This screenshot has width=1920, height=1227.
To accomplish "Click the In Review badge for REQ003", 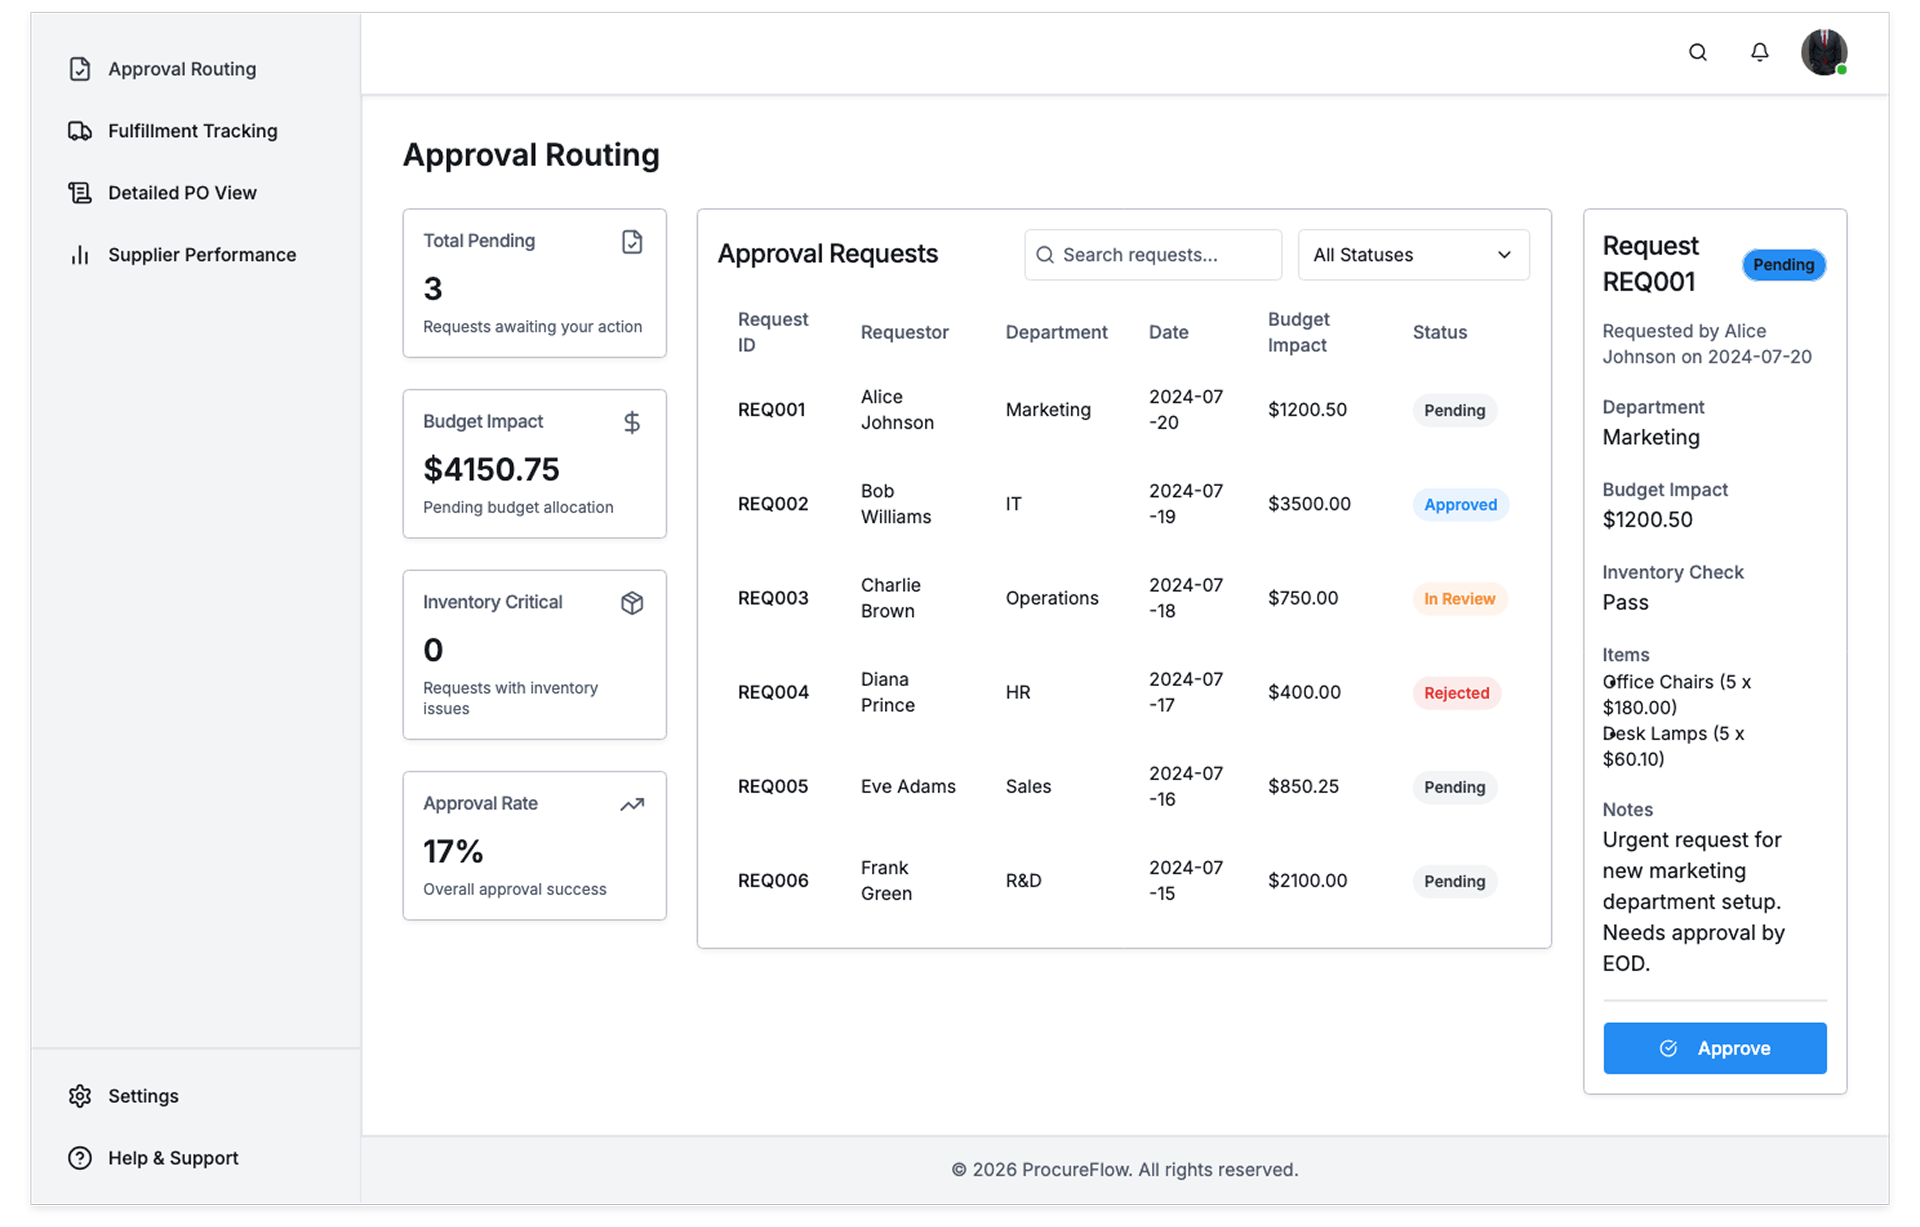I will [x=1459, y=599].
